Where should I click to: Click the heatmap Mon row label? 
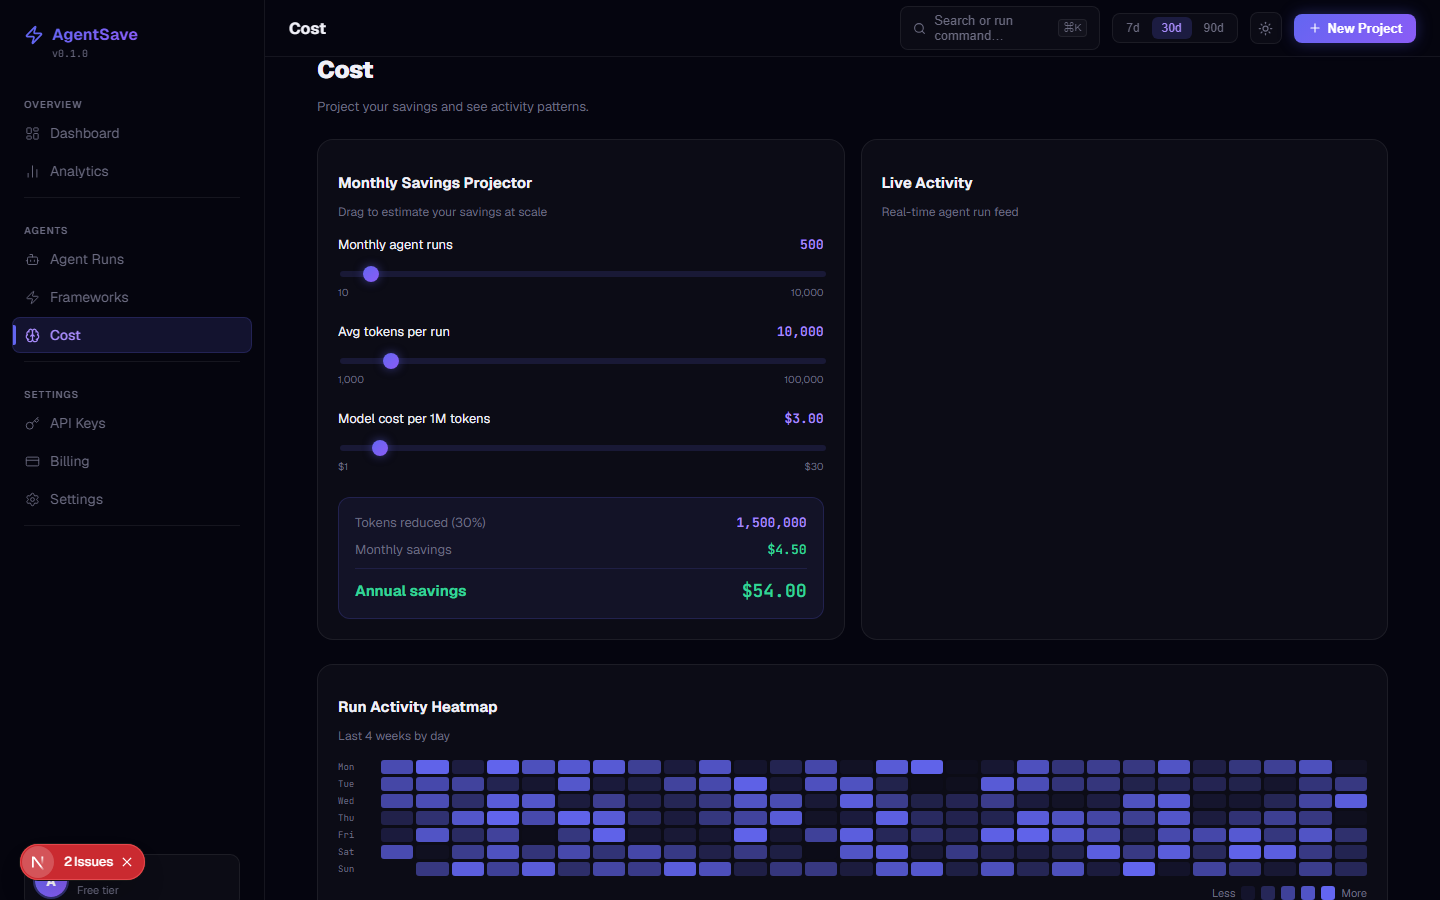(346, 767)
